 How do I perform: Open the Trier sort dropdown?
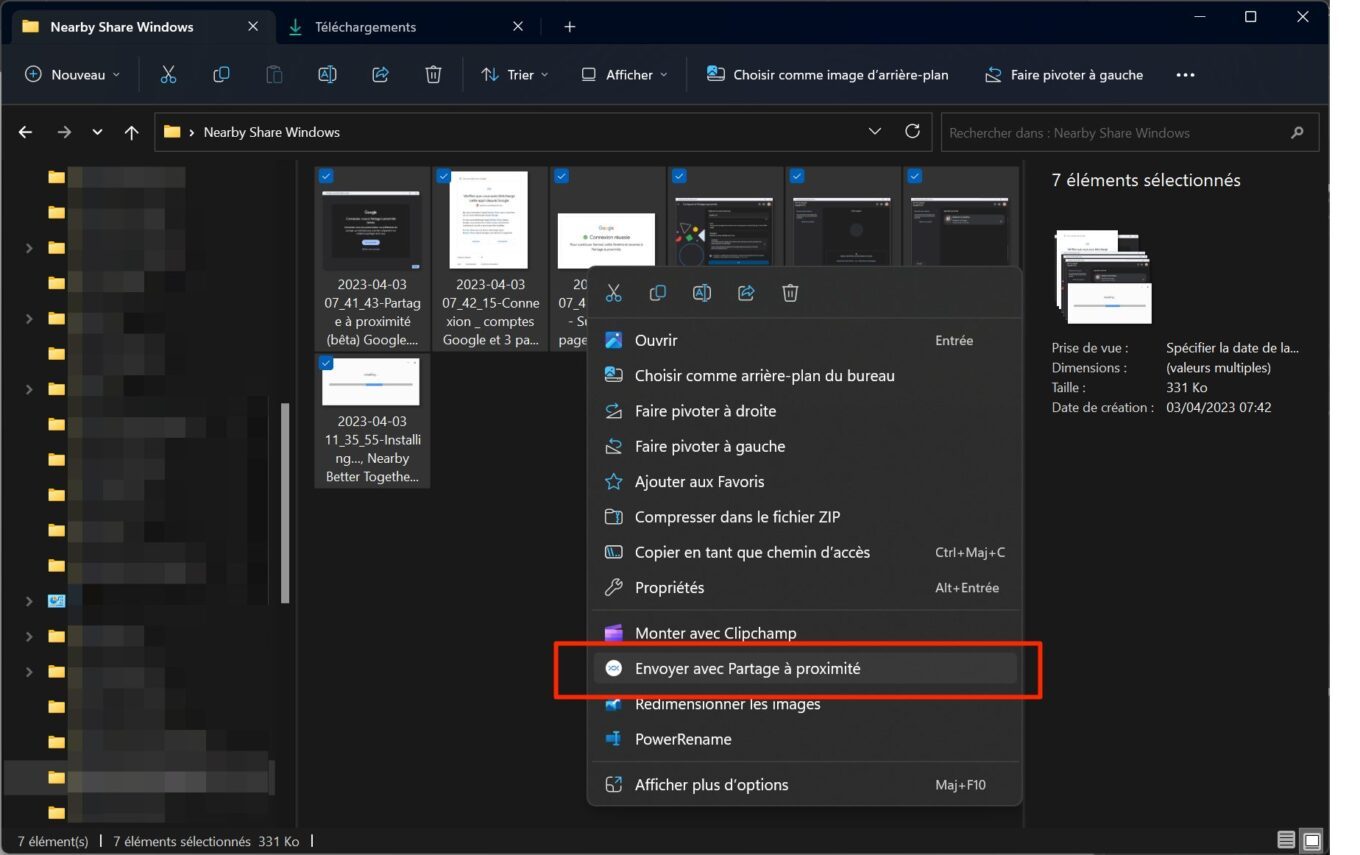[x=515, y=74]
